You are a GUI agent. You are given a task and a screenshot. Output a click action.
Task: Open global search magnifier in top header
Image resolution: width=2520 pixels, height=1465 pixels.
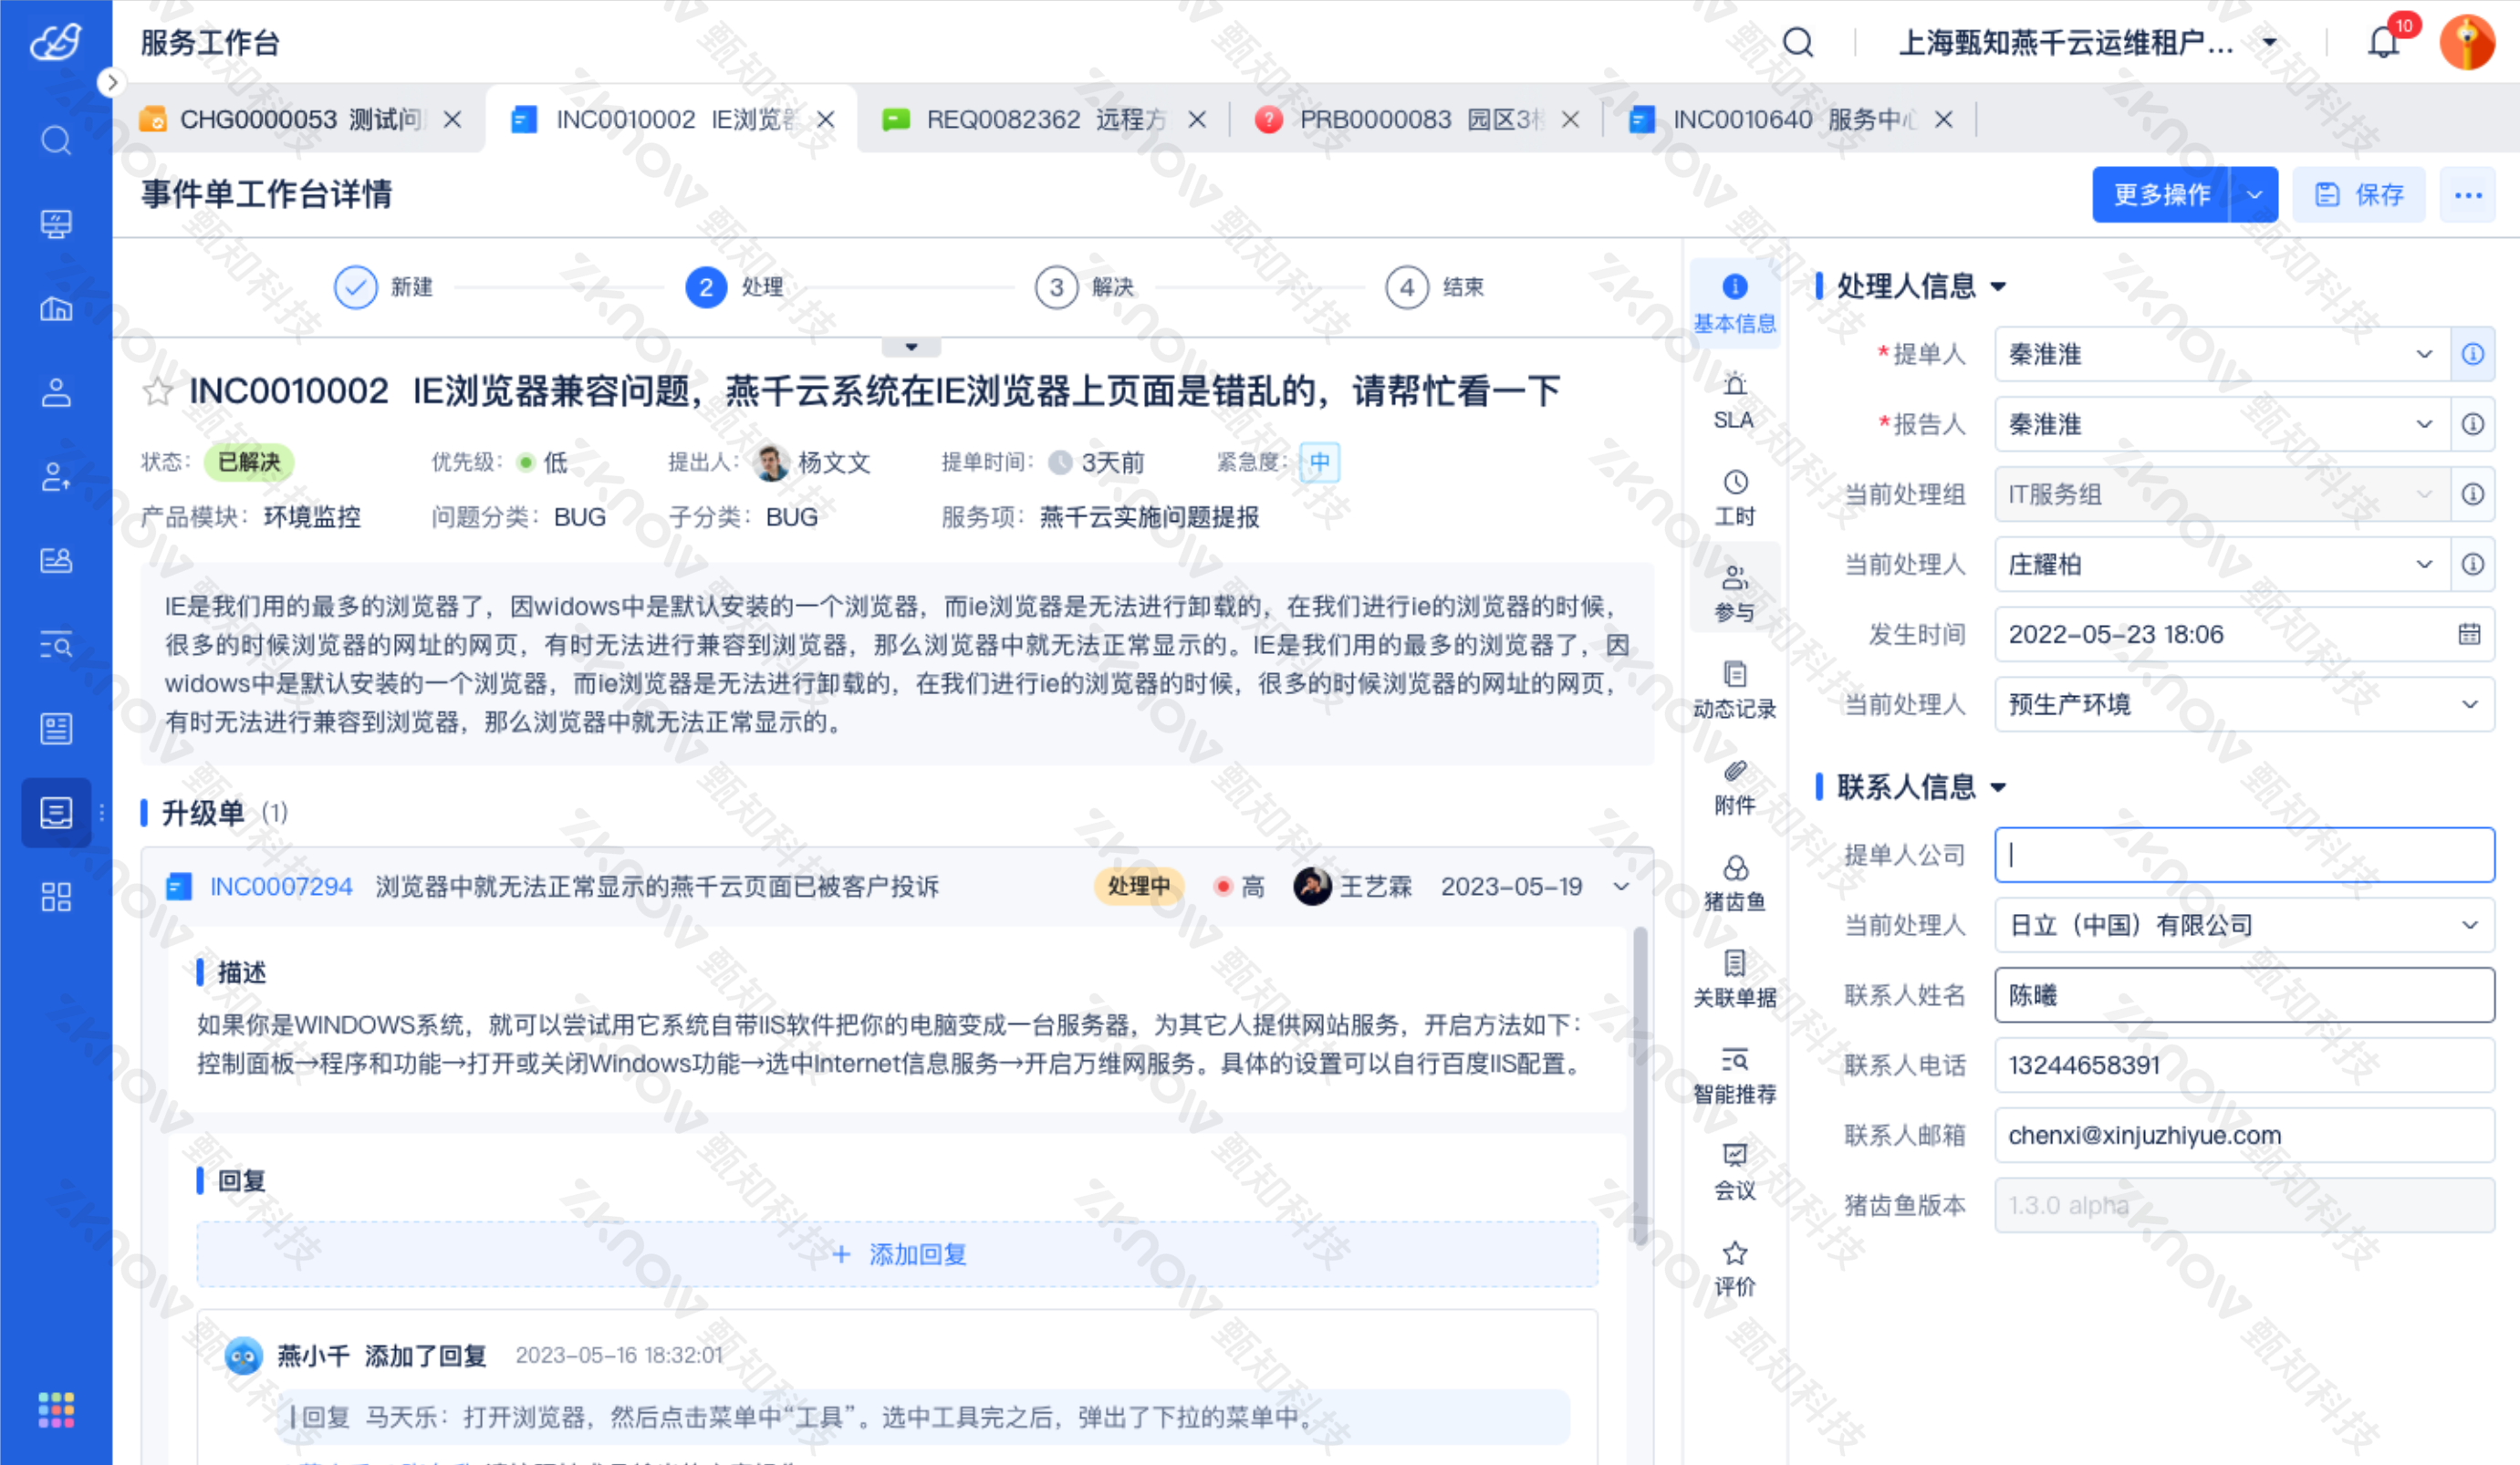pyautogui.click(x=1797, y=43)
